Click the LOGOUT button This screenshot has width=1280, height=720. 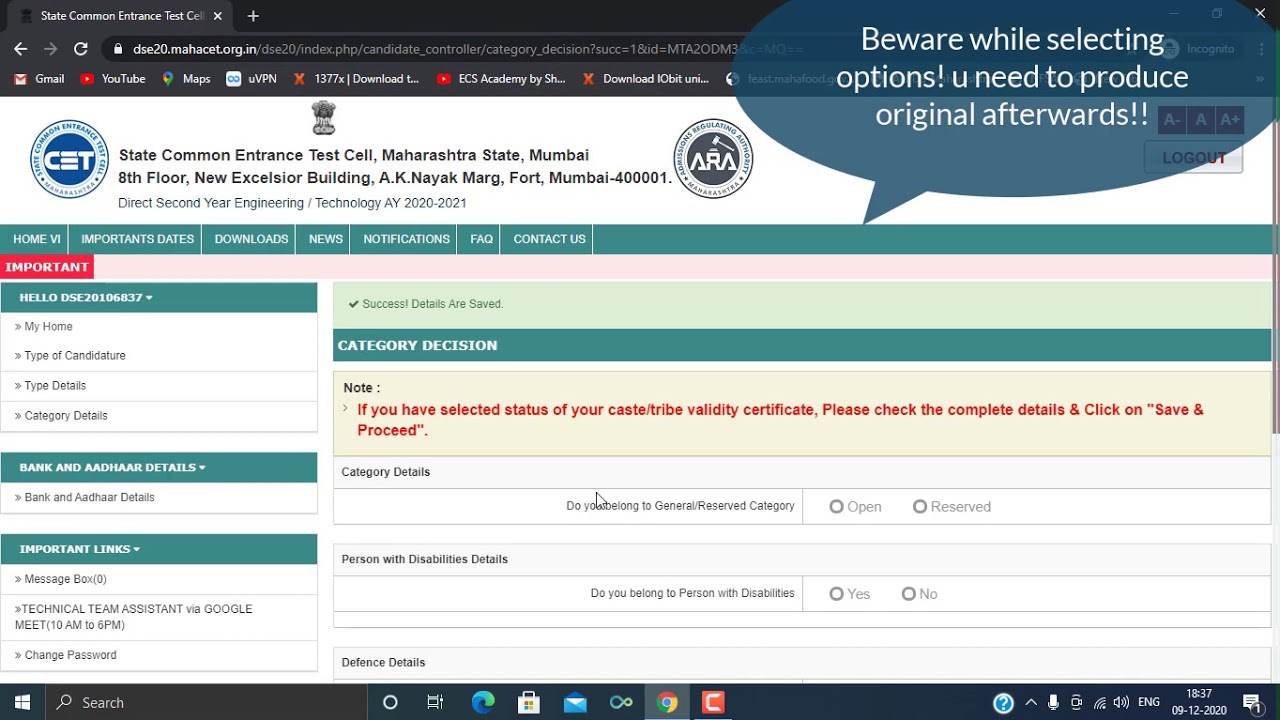point(1194,158)
